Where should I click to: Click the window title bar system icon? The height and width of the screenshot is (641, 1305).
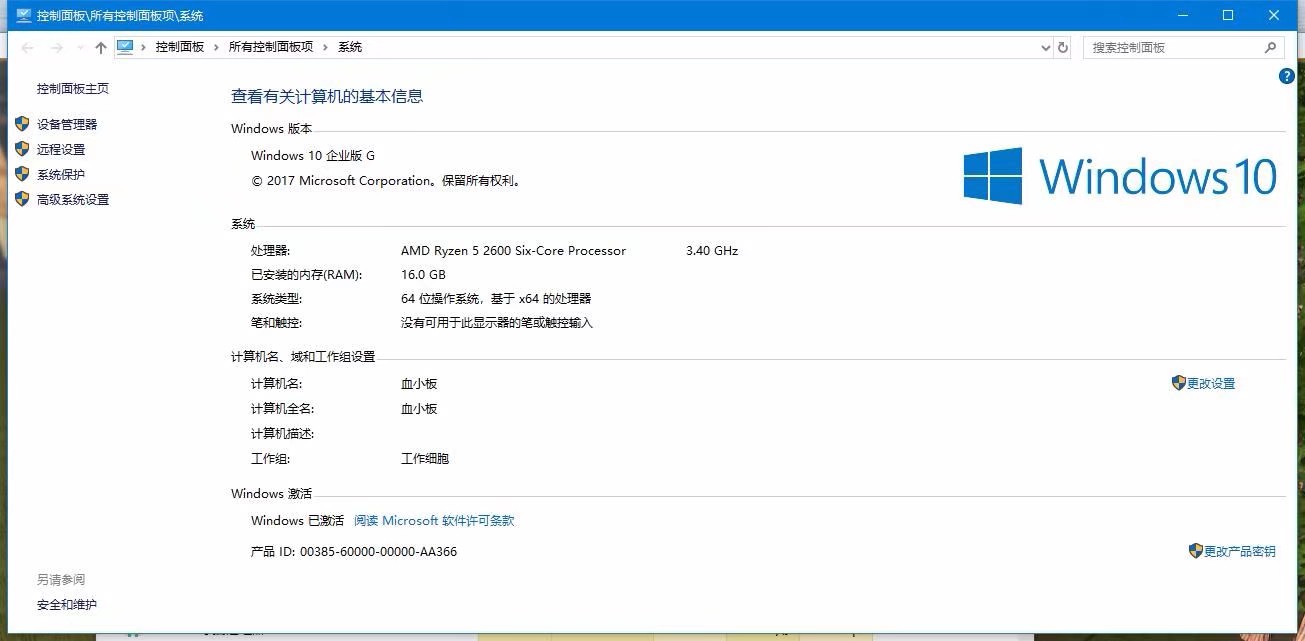coord(22,15)
